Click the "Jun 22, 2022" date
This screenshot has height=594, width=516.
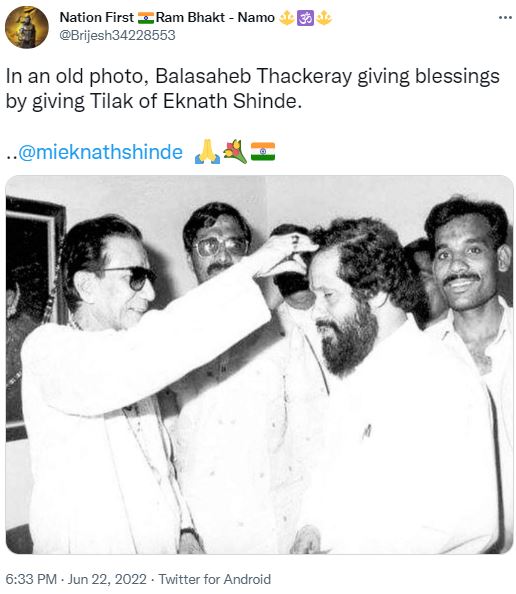(107, 579)
